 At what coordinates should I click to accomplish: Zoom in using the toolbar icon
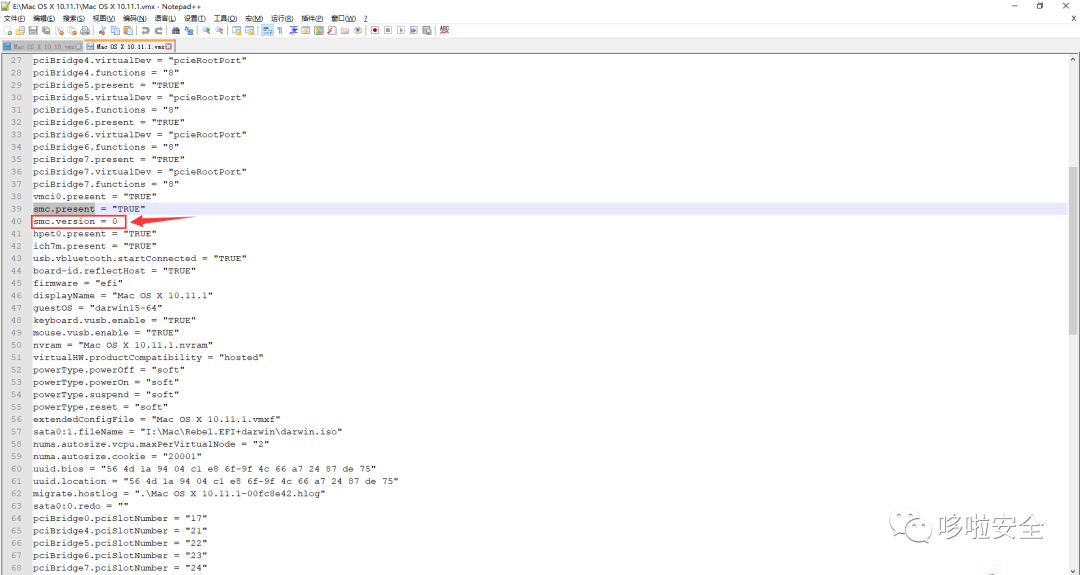(x=206, y=30)
